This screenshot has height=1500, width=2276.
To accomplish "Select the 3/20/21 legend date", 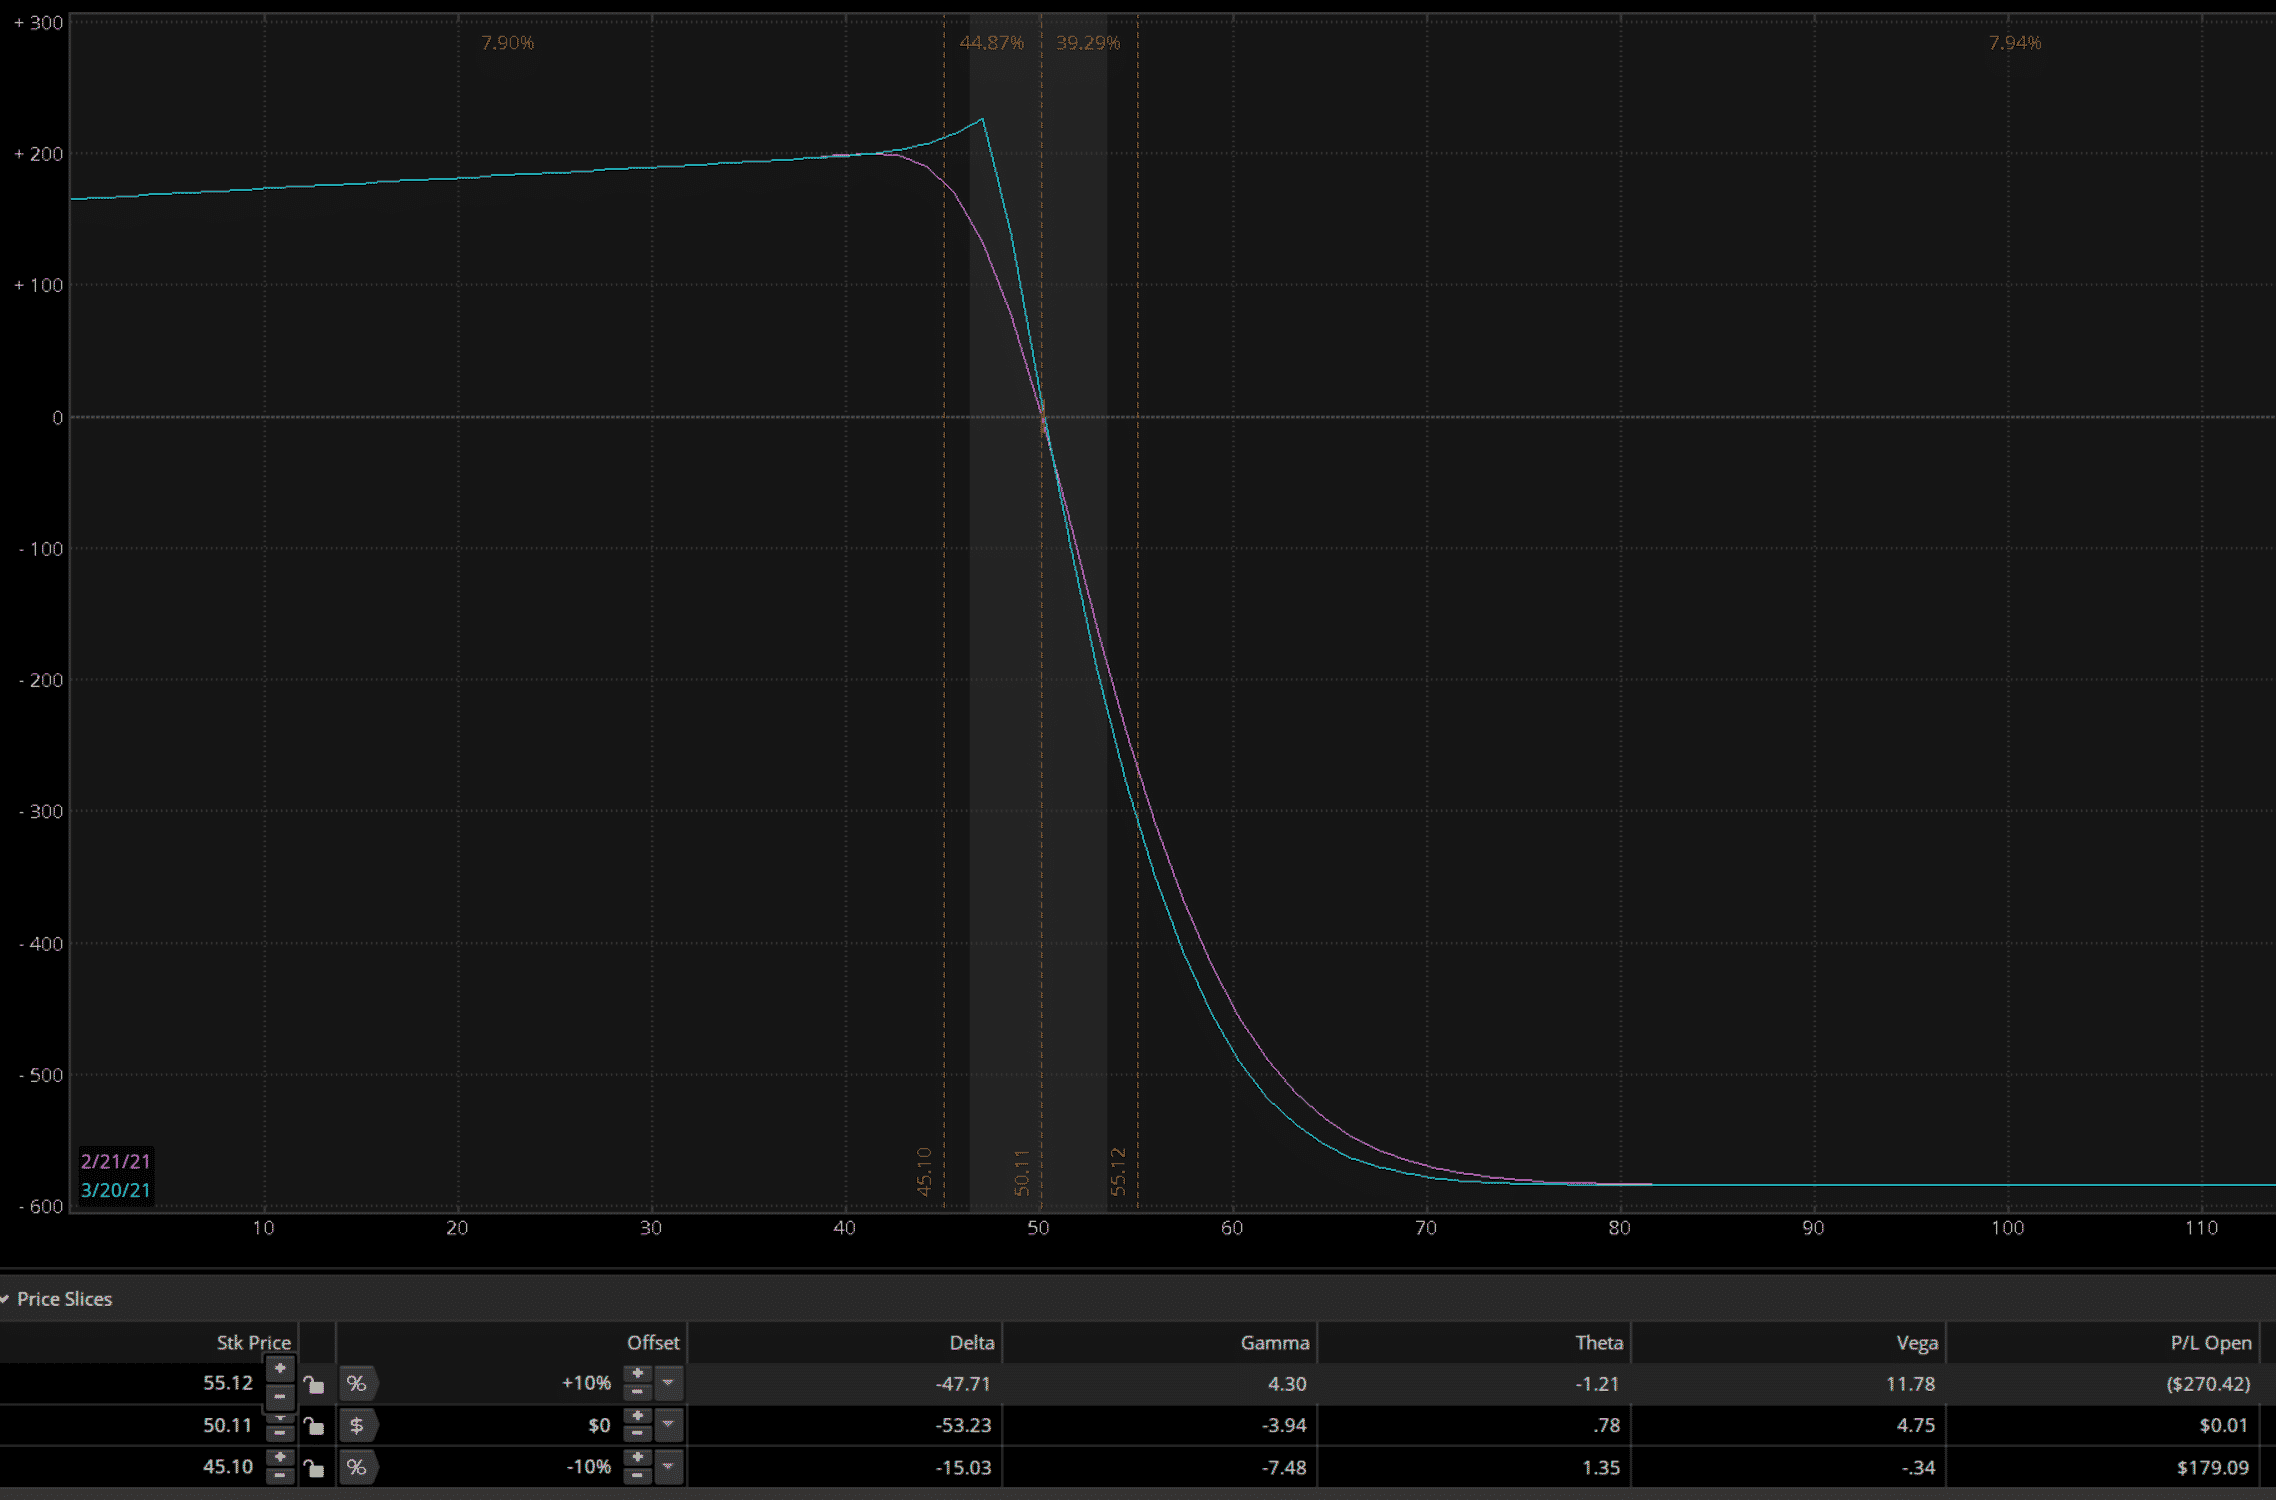I will coord(115,1191).
